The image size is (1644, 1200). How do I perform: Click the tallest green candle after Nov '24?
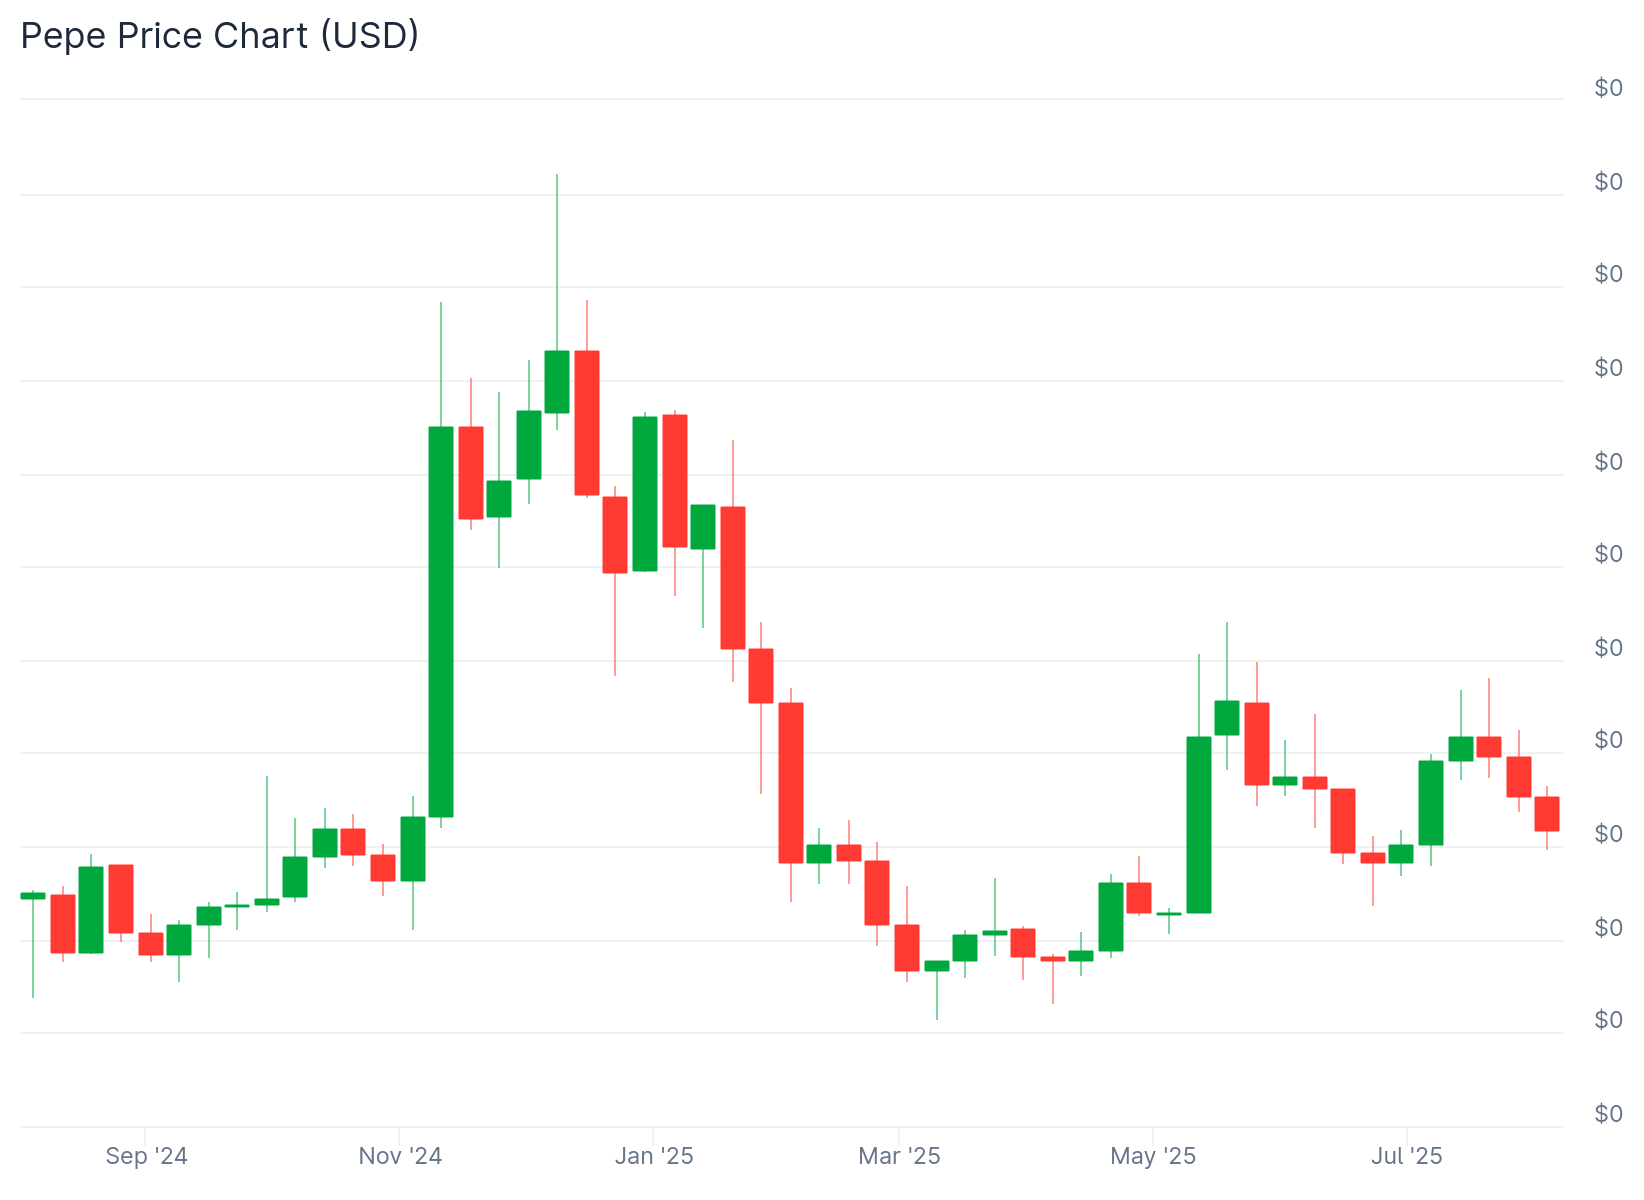[x=441, y=621]
